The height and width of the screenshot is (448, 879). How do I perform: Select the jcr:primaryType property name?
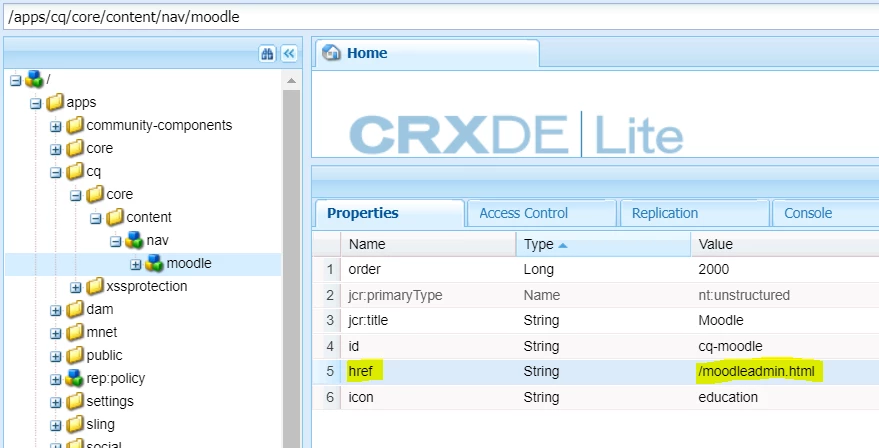tap(395, 295)
